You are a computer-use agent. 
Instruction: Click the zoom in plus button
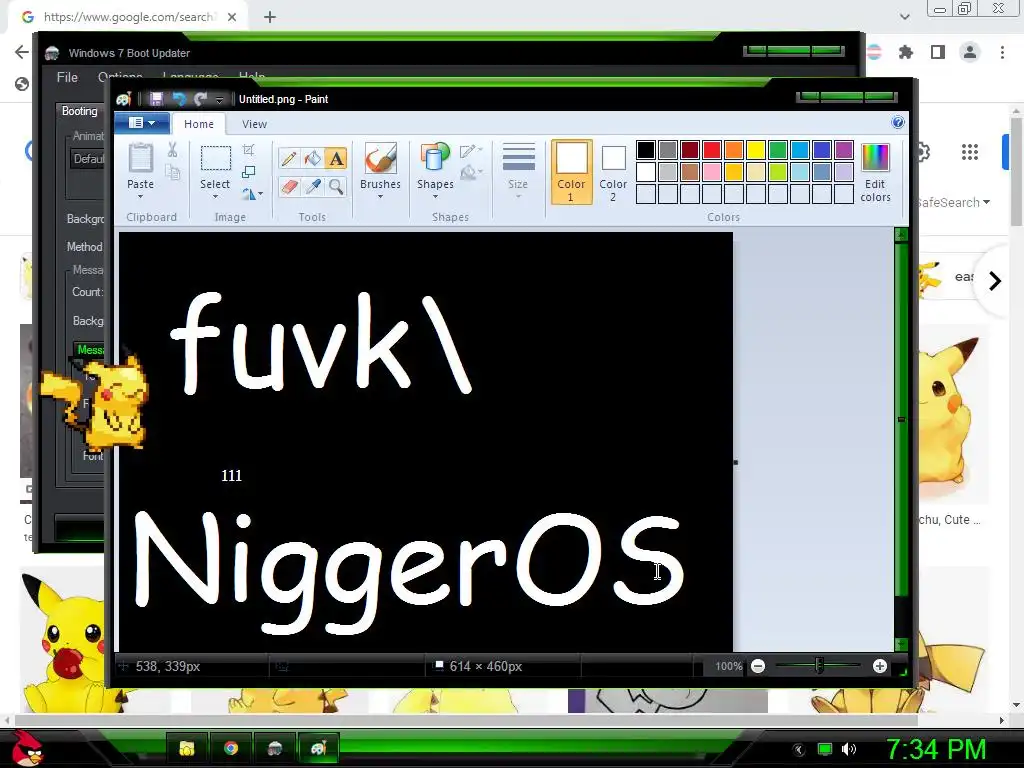tap(880, 666)
